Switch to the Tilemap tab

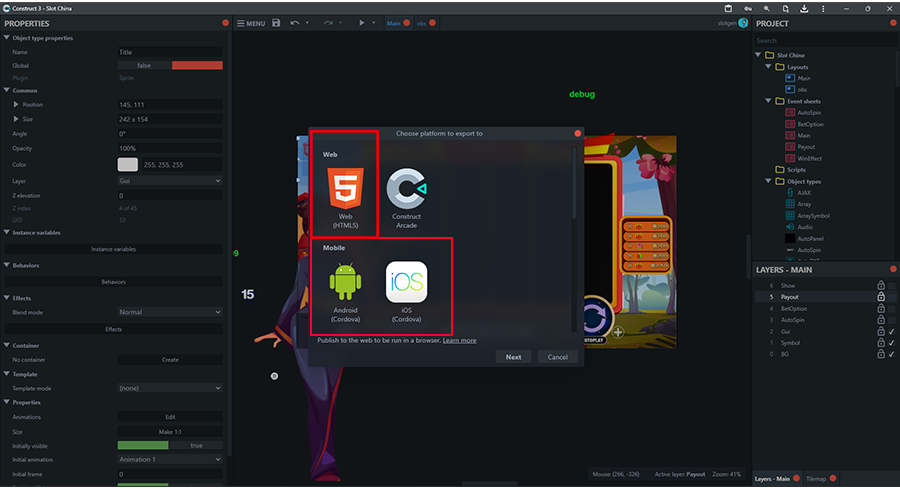[816, 478]
